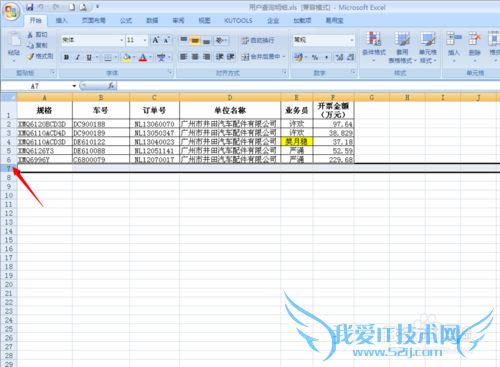Toggle wrap text (自动换行)

click(258, 40)
